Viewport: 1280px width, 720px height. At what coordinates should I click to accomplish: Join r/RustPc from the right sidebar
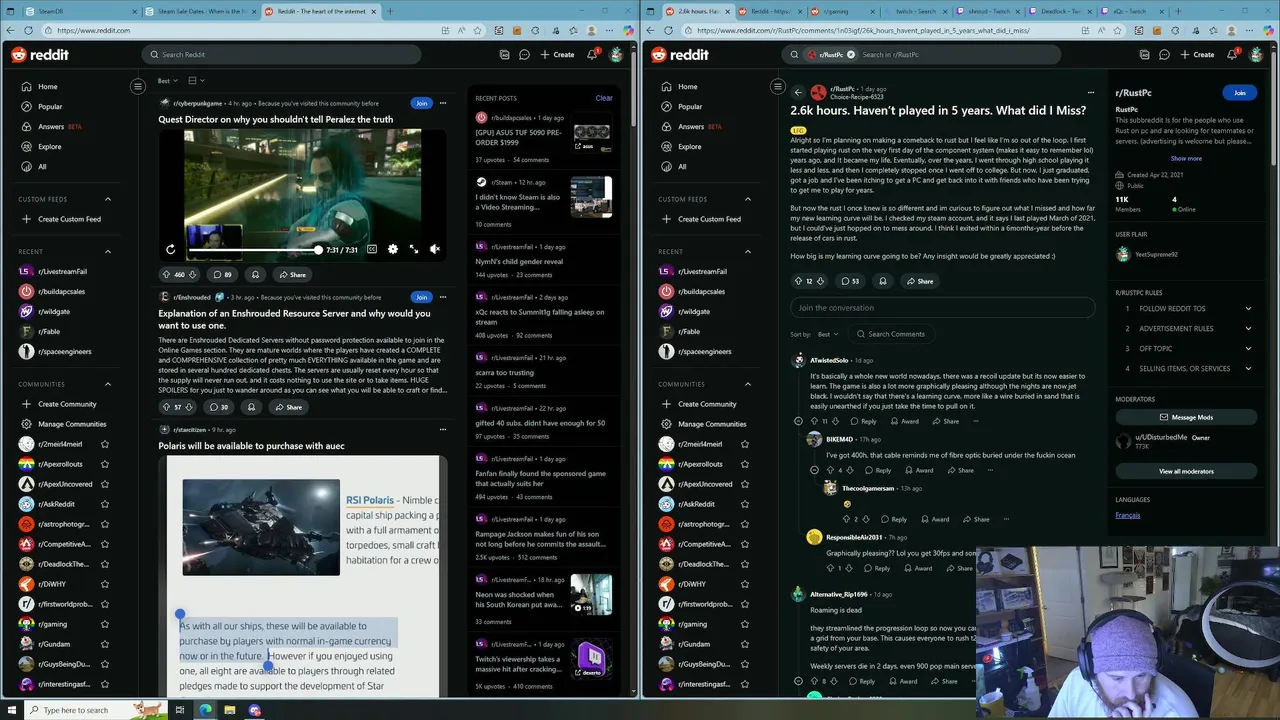(1240, 93)
